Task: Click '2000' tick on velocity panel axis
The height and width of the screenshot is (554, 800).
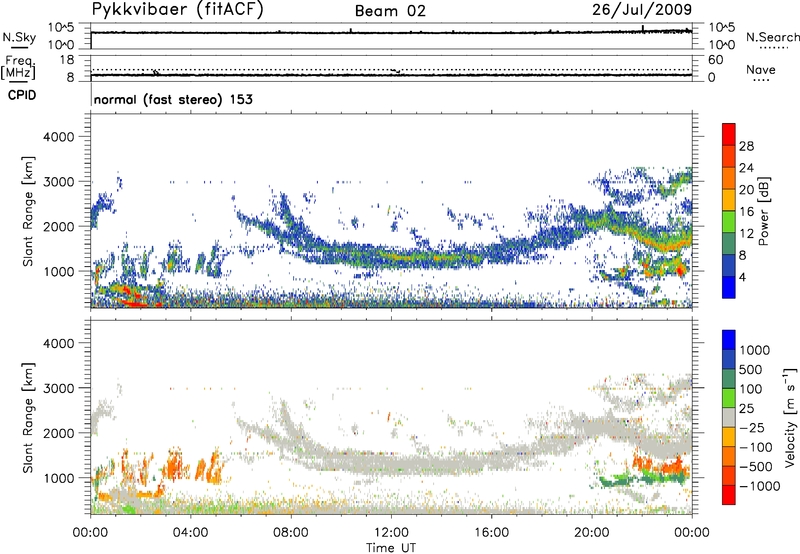Action: coord(59,433)
